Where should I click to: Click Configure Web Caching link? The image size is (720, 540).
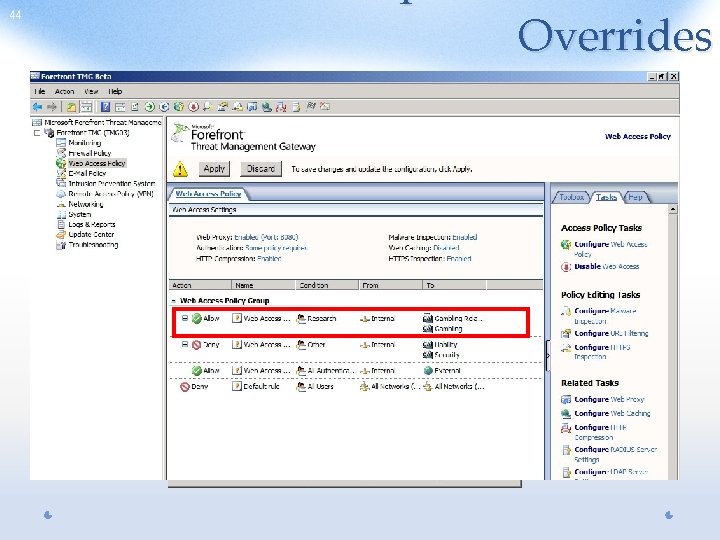(612, 413)
